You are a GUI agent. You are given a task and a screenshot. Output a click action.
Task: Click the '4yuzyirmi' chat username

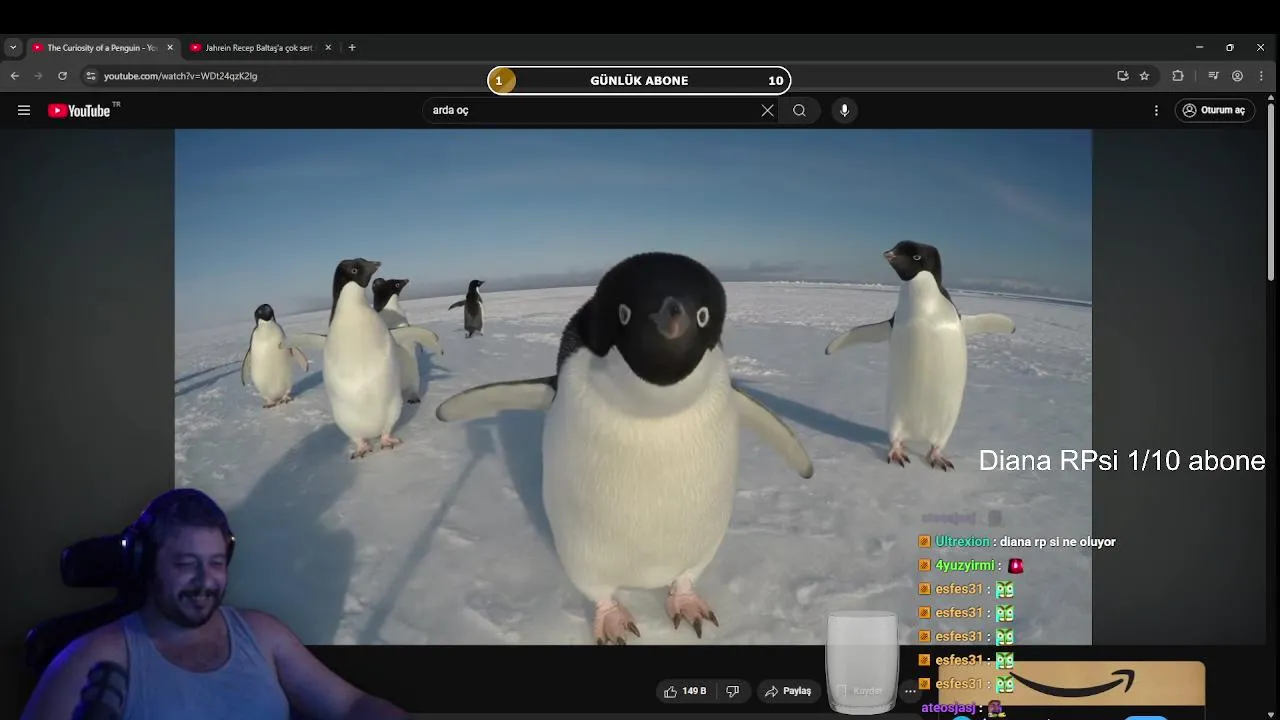pos(964,565)
